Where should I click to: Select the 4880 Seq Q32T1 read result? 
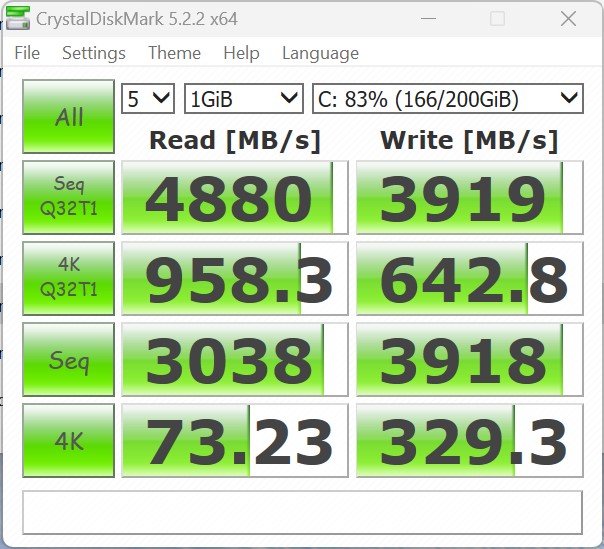click(235, 197)
